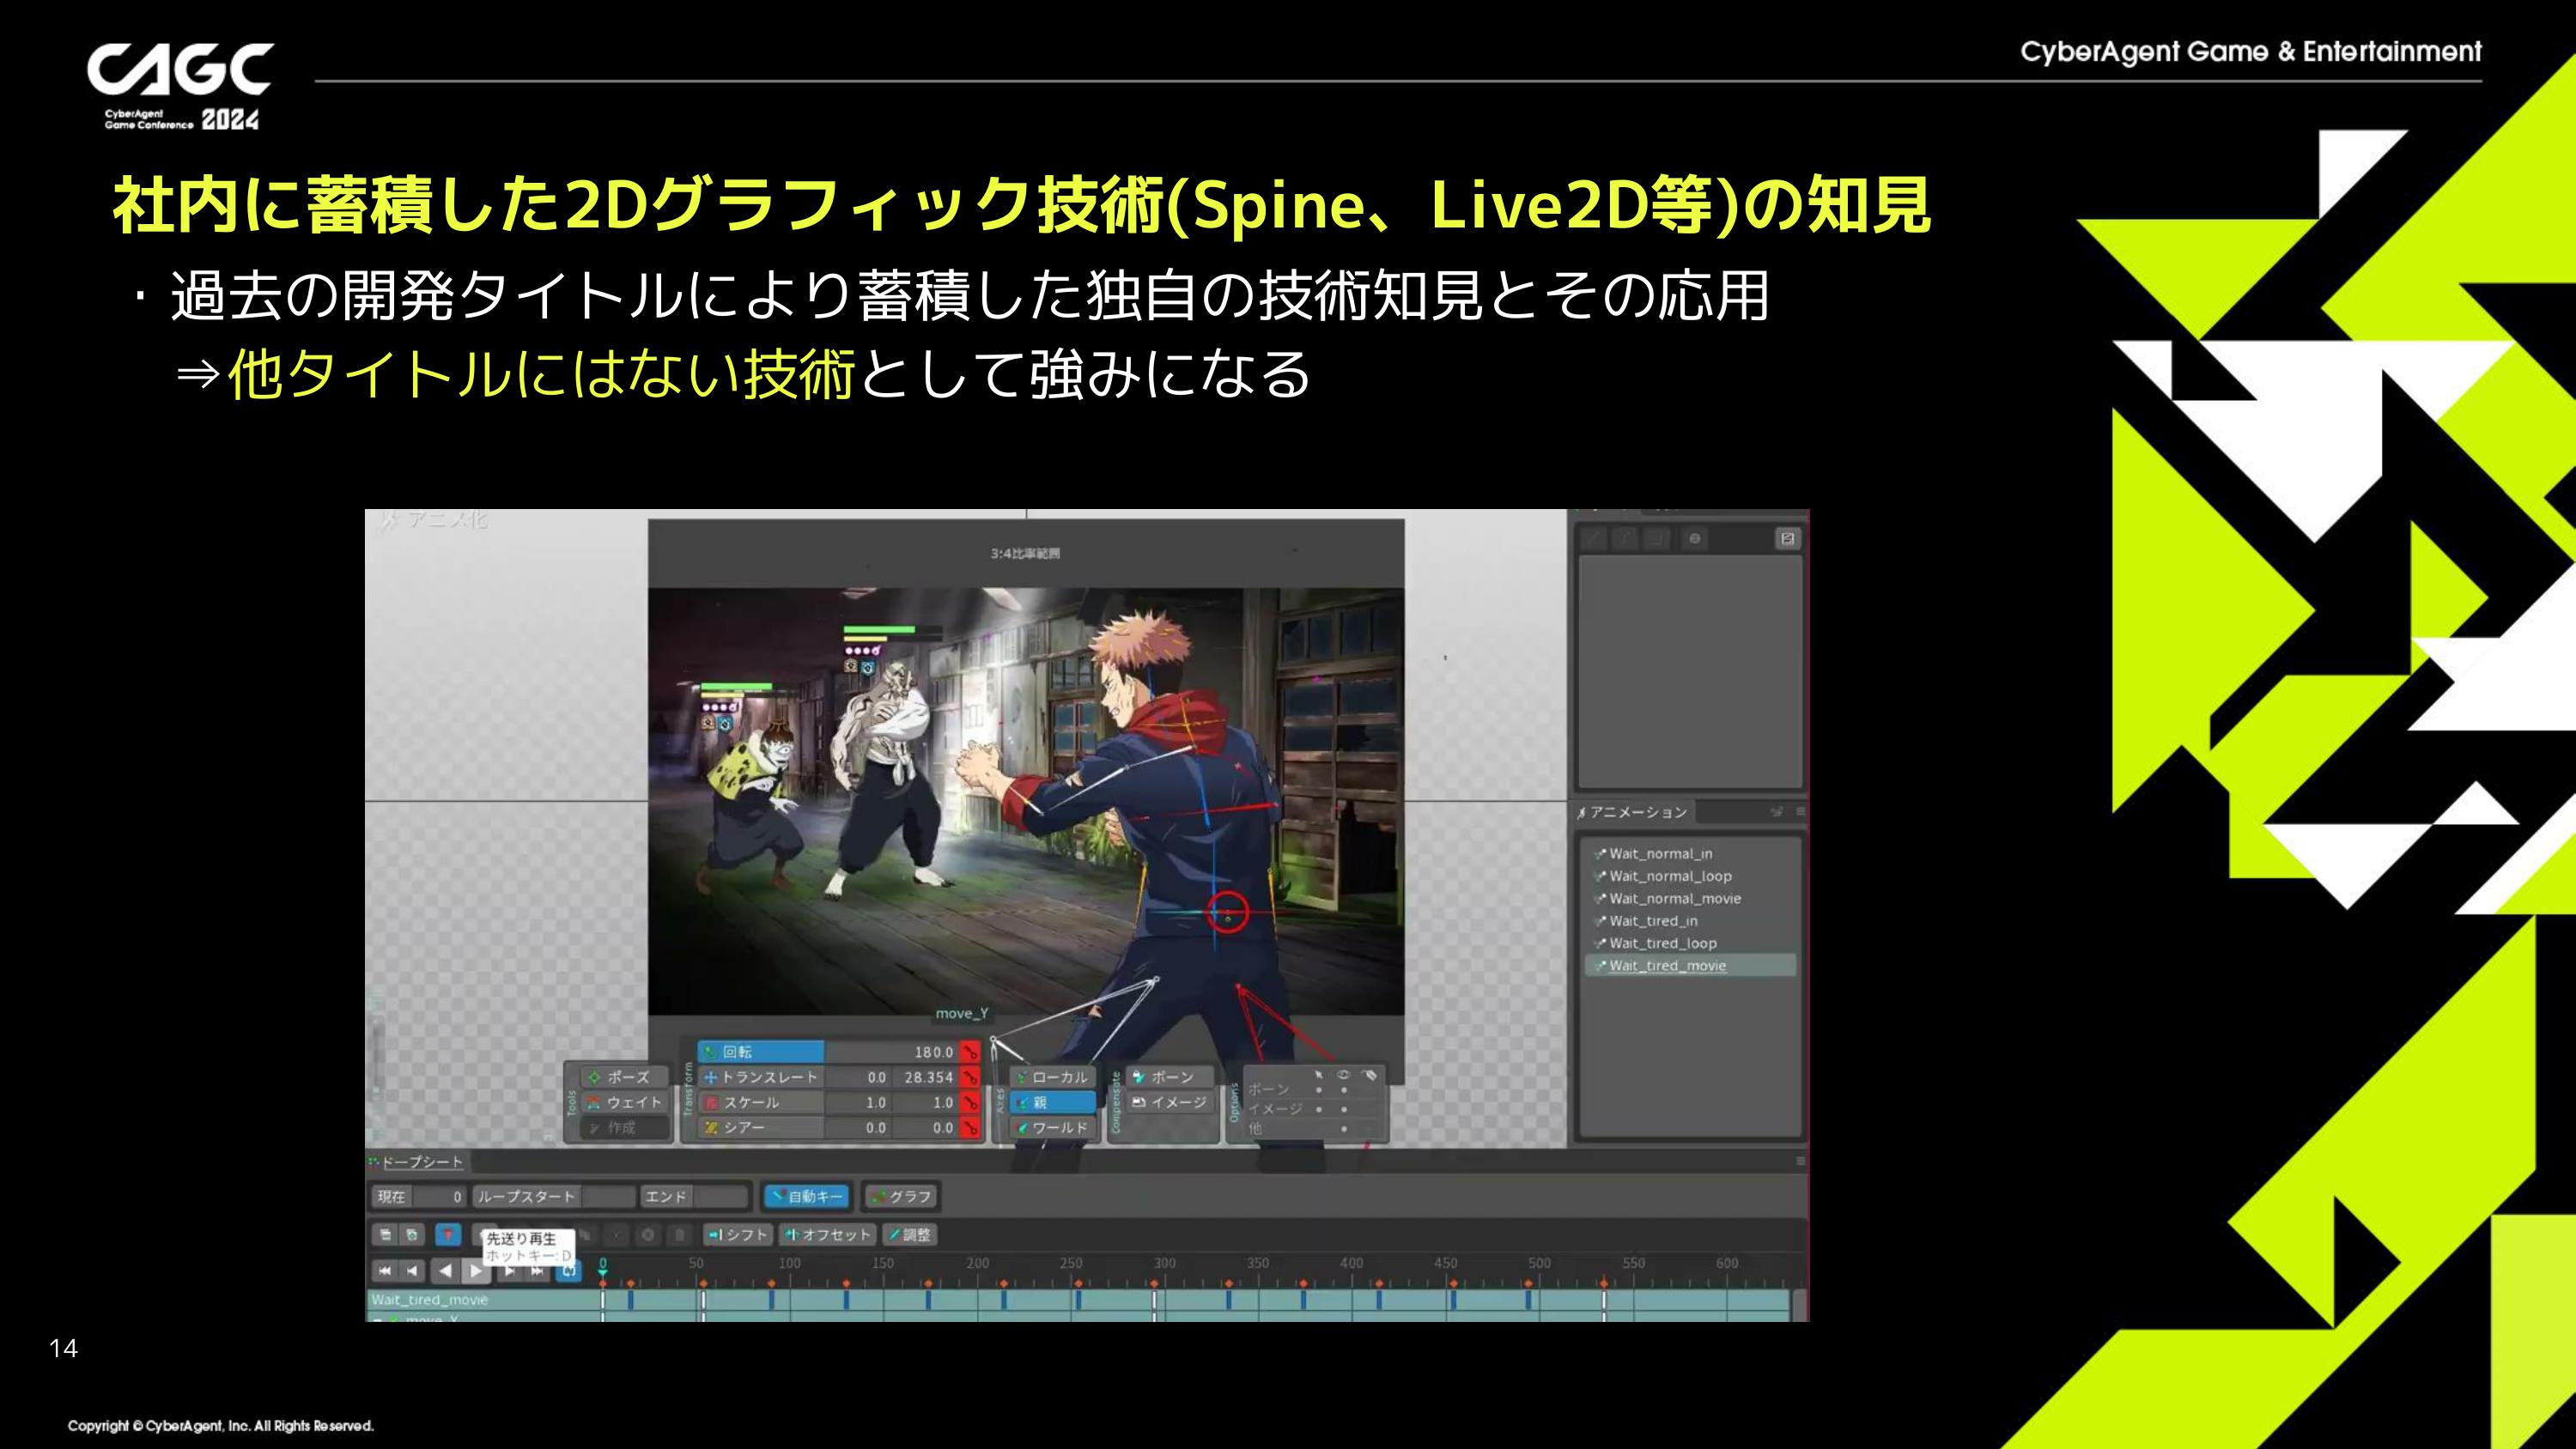Toggle イメージ compensation button
2576x1449 pixels.
click(1170, 1102)
